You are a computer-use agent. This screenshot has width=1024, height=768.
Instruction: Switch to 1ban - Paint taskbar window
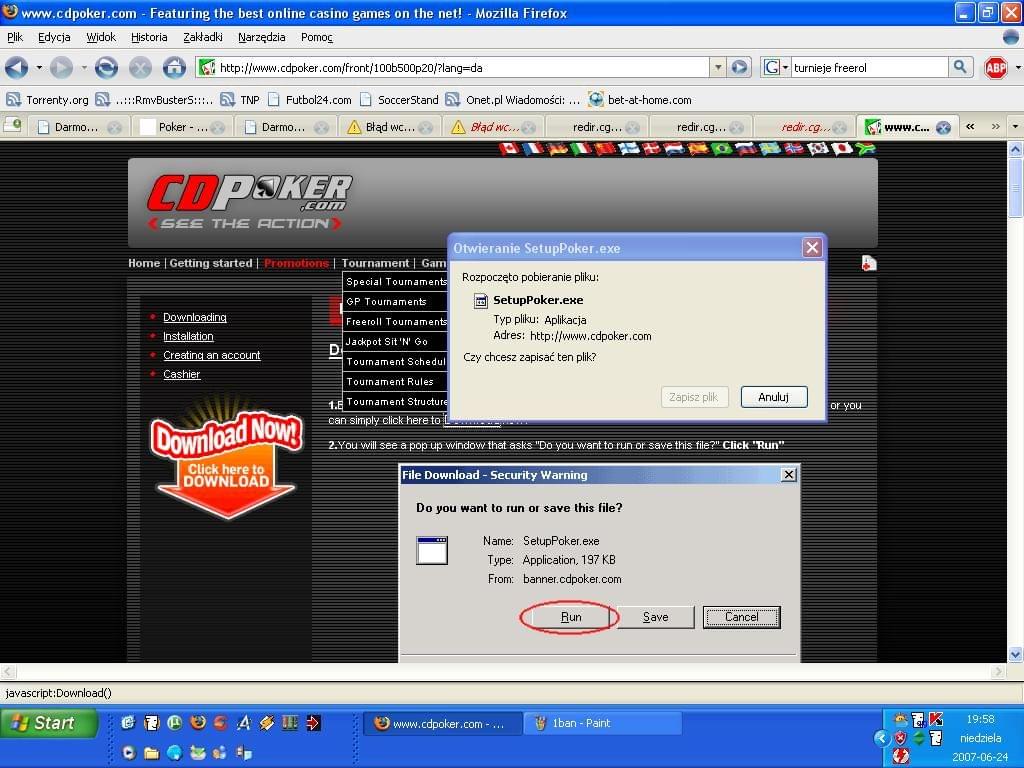[602, 723]
